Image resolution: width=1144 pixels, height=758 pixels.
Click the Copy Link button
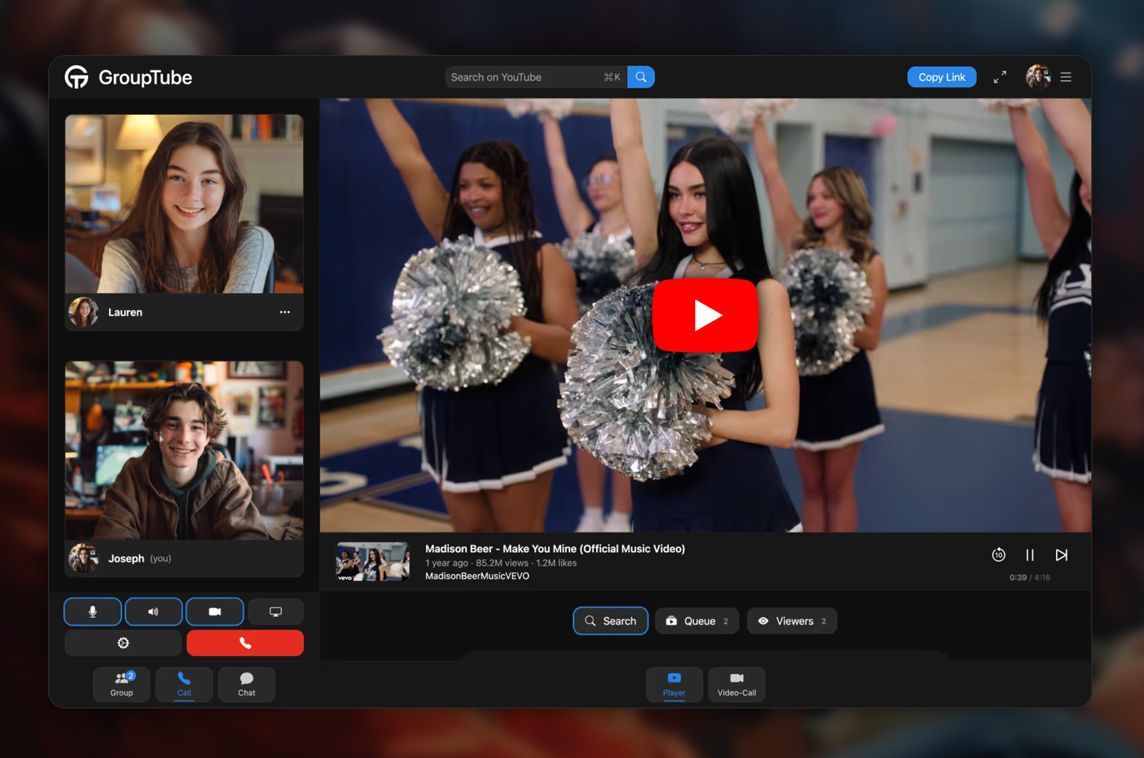pyautogui.click(x=941, y=77)
